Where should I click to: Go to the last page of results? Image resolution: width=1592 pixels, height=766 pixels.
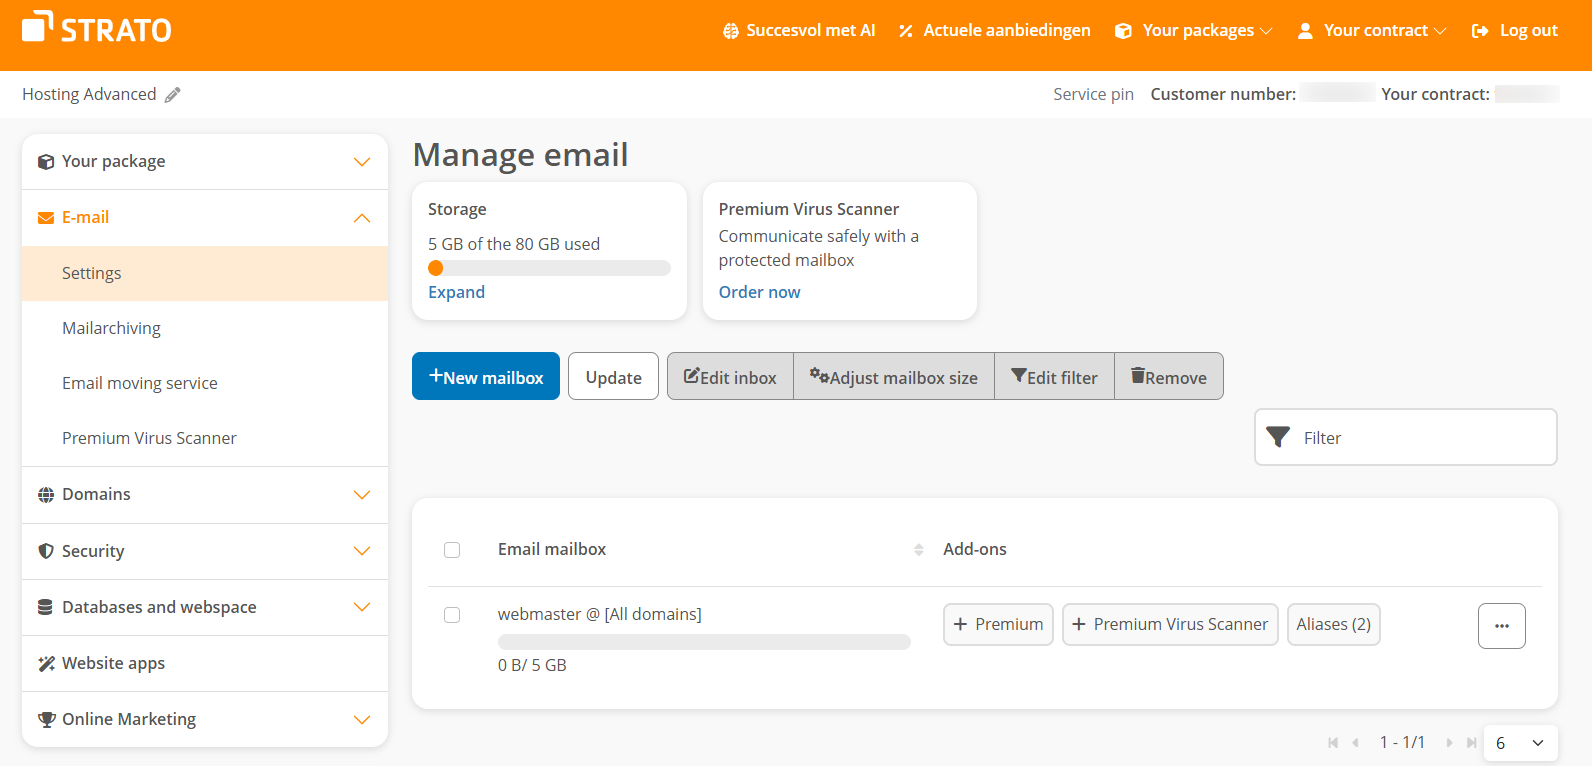point(1472,742)
